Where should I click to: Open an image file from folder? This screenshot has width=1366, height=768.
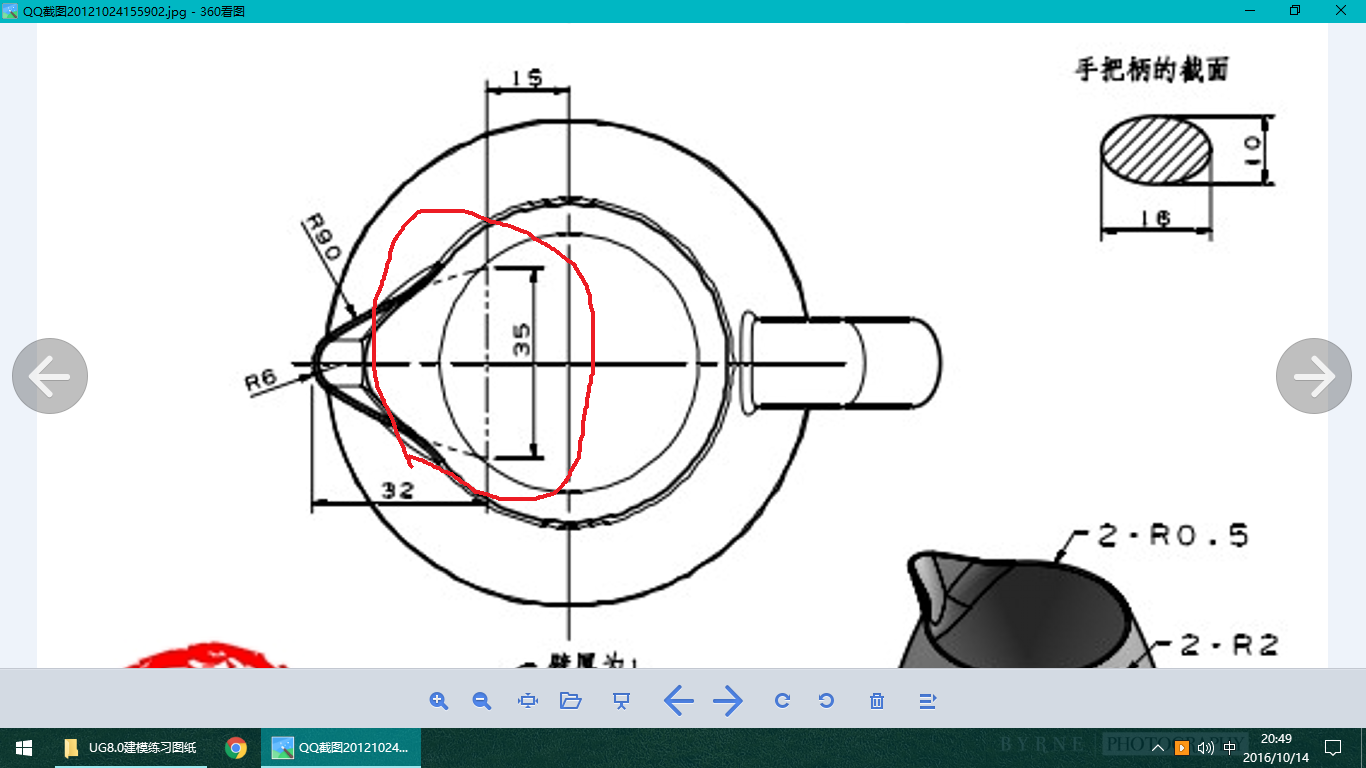pos(571,701)
